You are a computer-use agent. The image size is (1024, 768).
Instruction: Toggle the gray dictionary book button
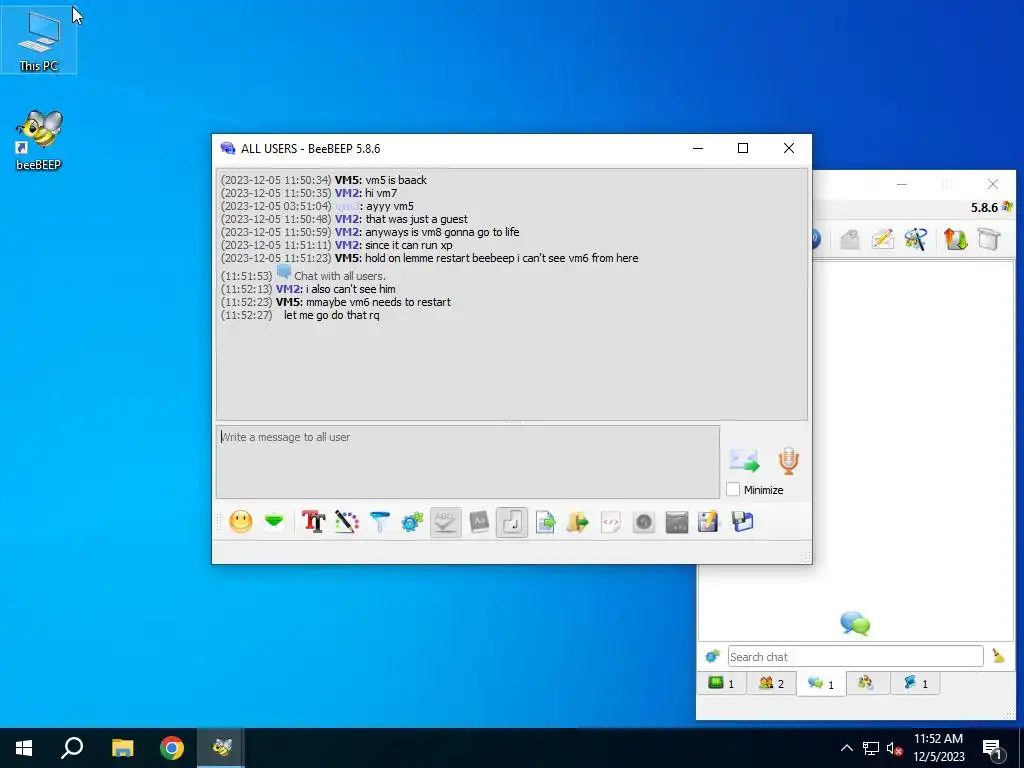pos(479,522)
